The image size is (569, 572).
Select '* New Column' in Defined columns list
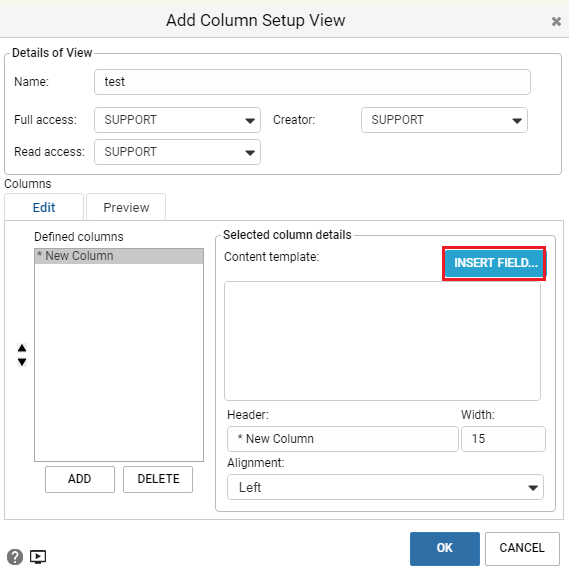(x=119, y=256)
